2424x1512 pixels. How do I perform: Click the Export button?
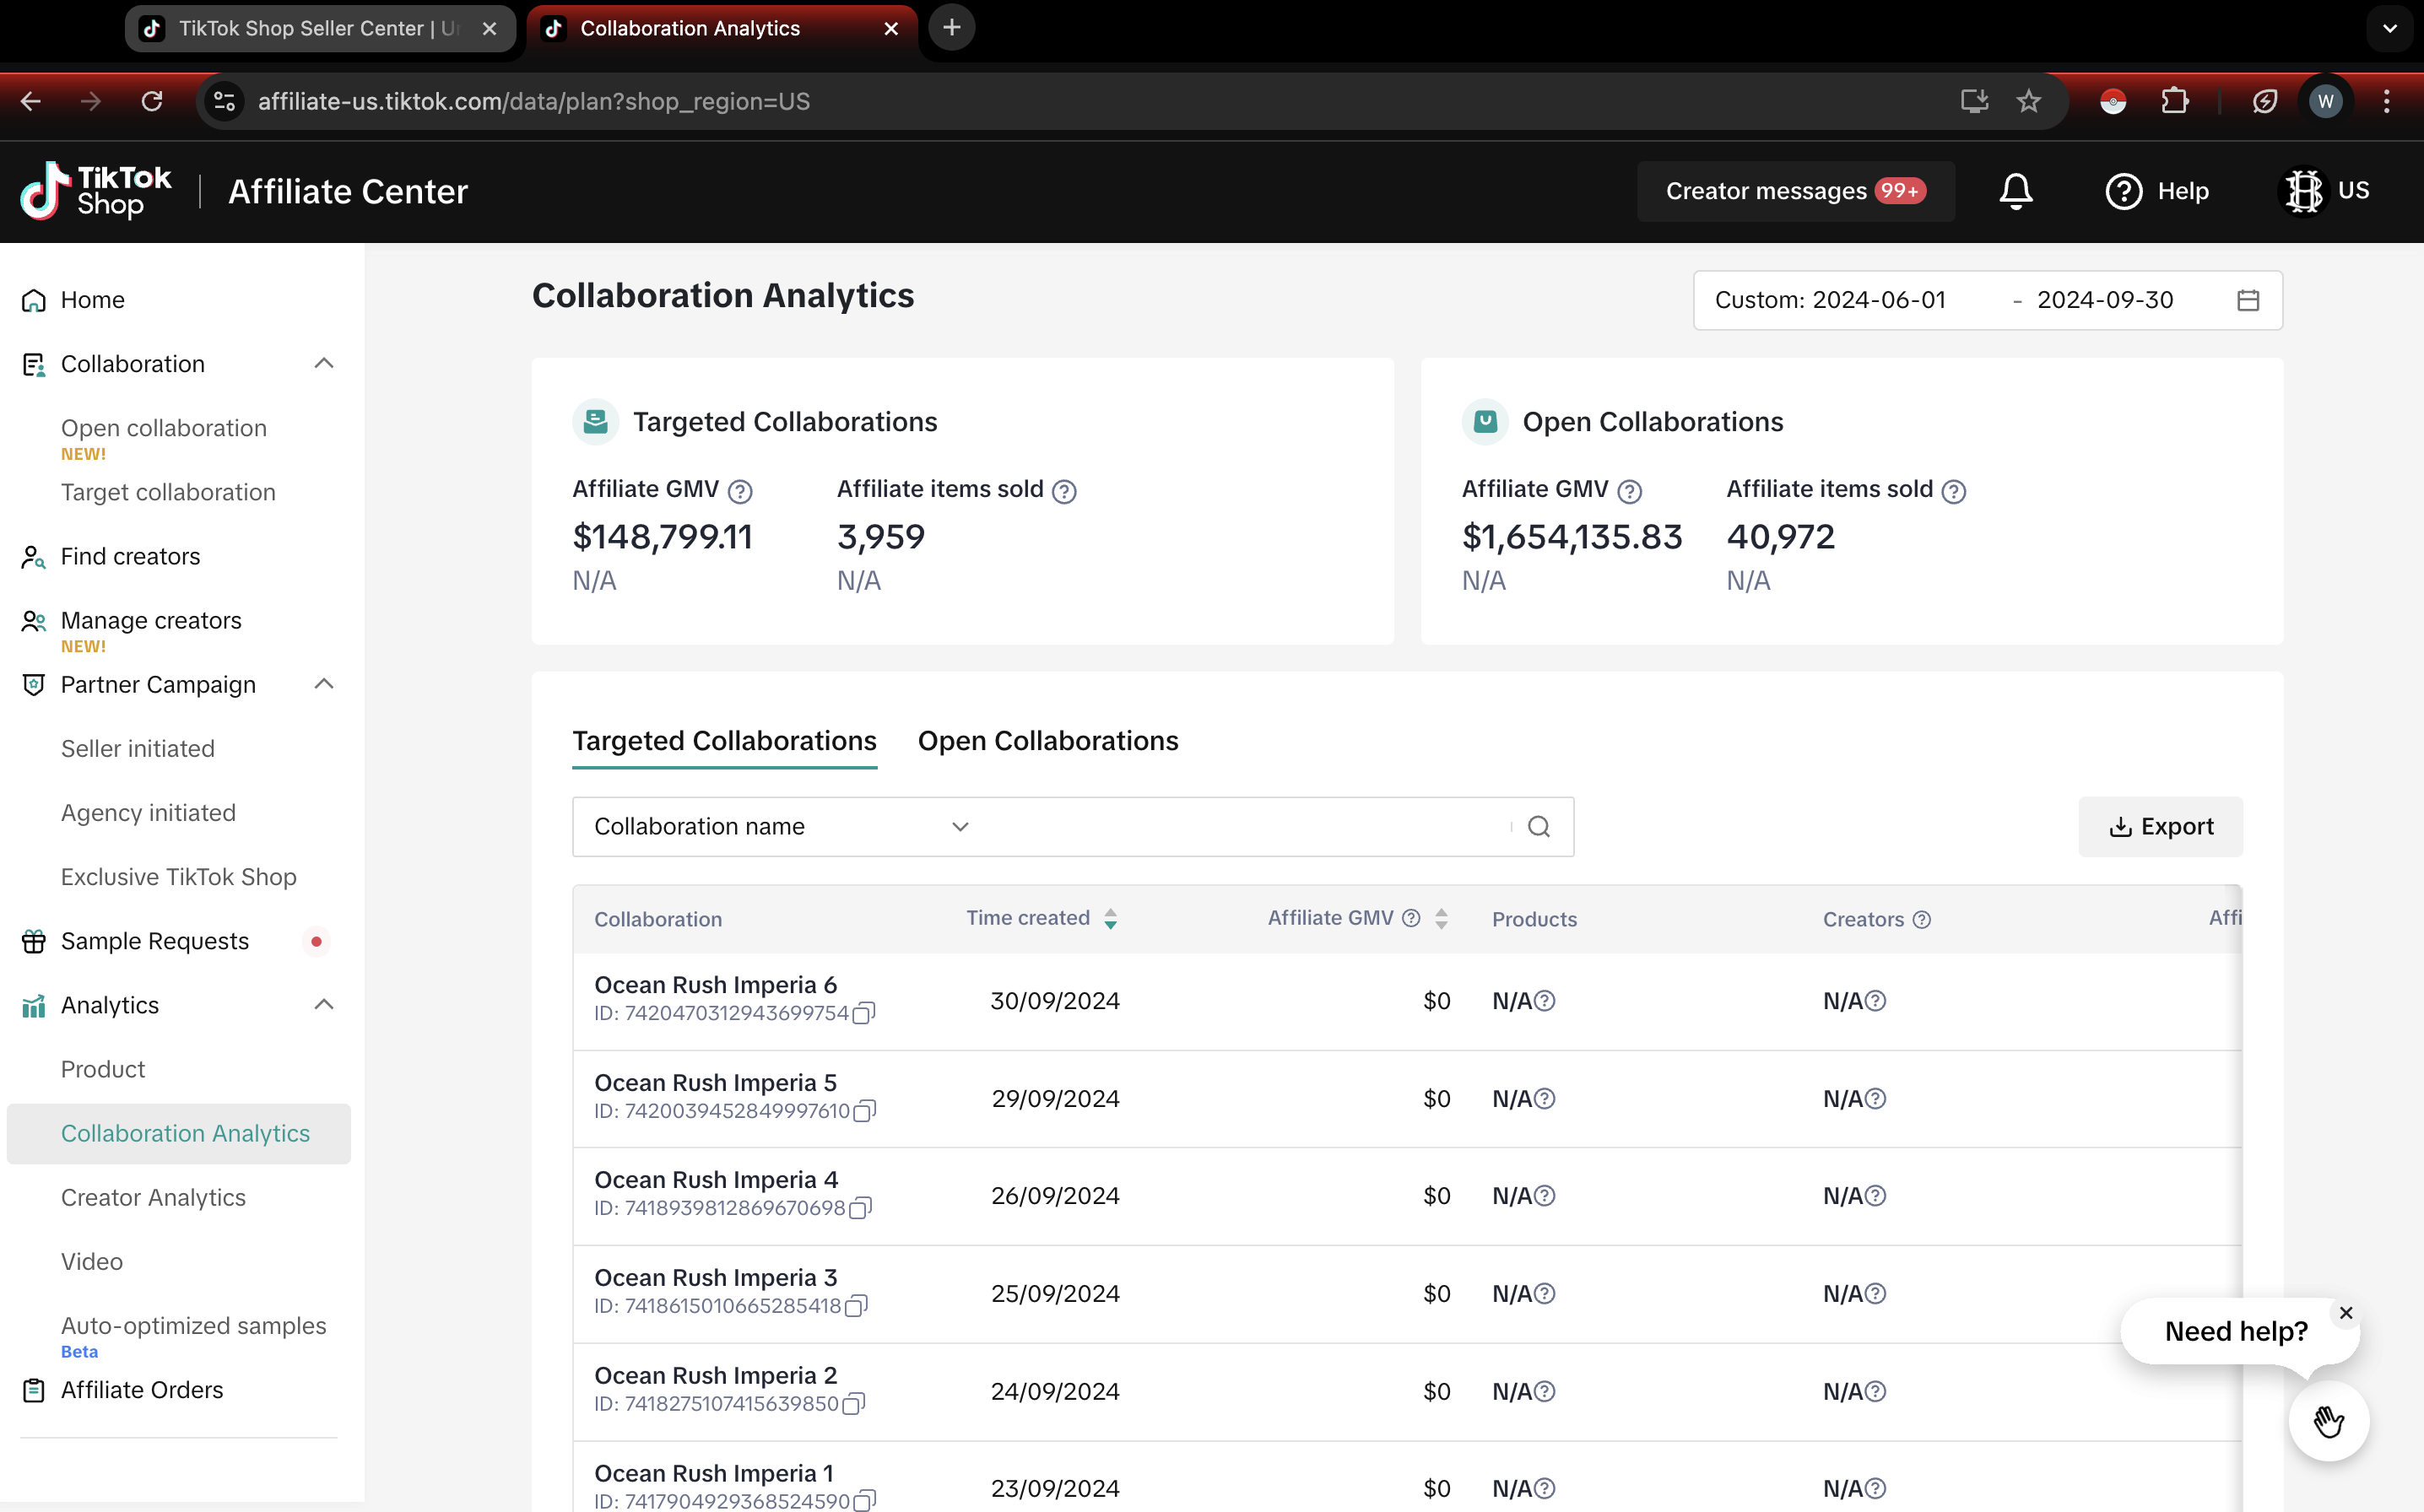[x=2160, y=827]
